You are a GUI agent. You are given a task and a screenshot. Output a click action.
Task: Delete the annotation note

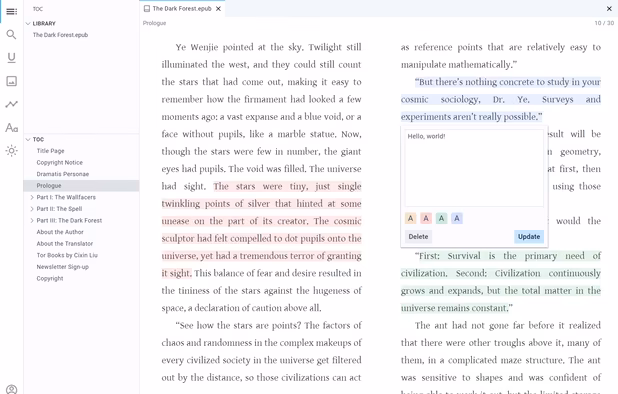point(418,237)
